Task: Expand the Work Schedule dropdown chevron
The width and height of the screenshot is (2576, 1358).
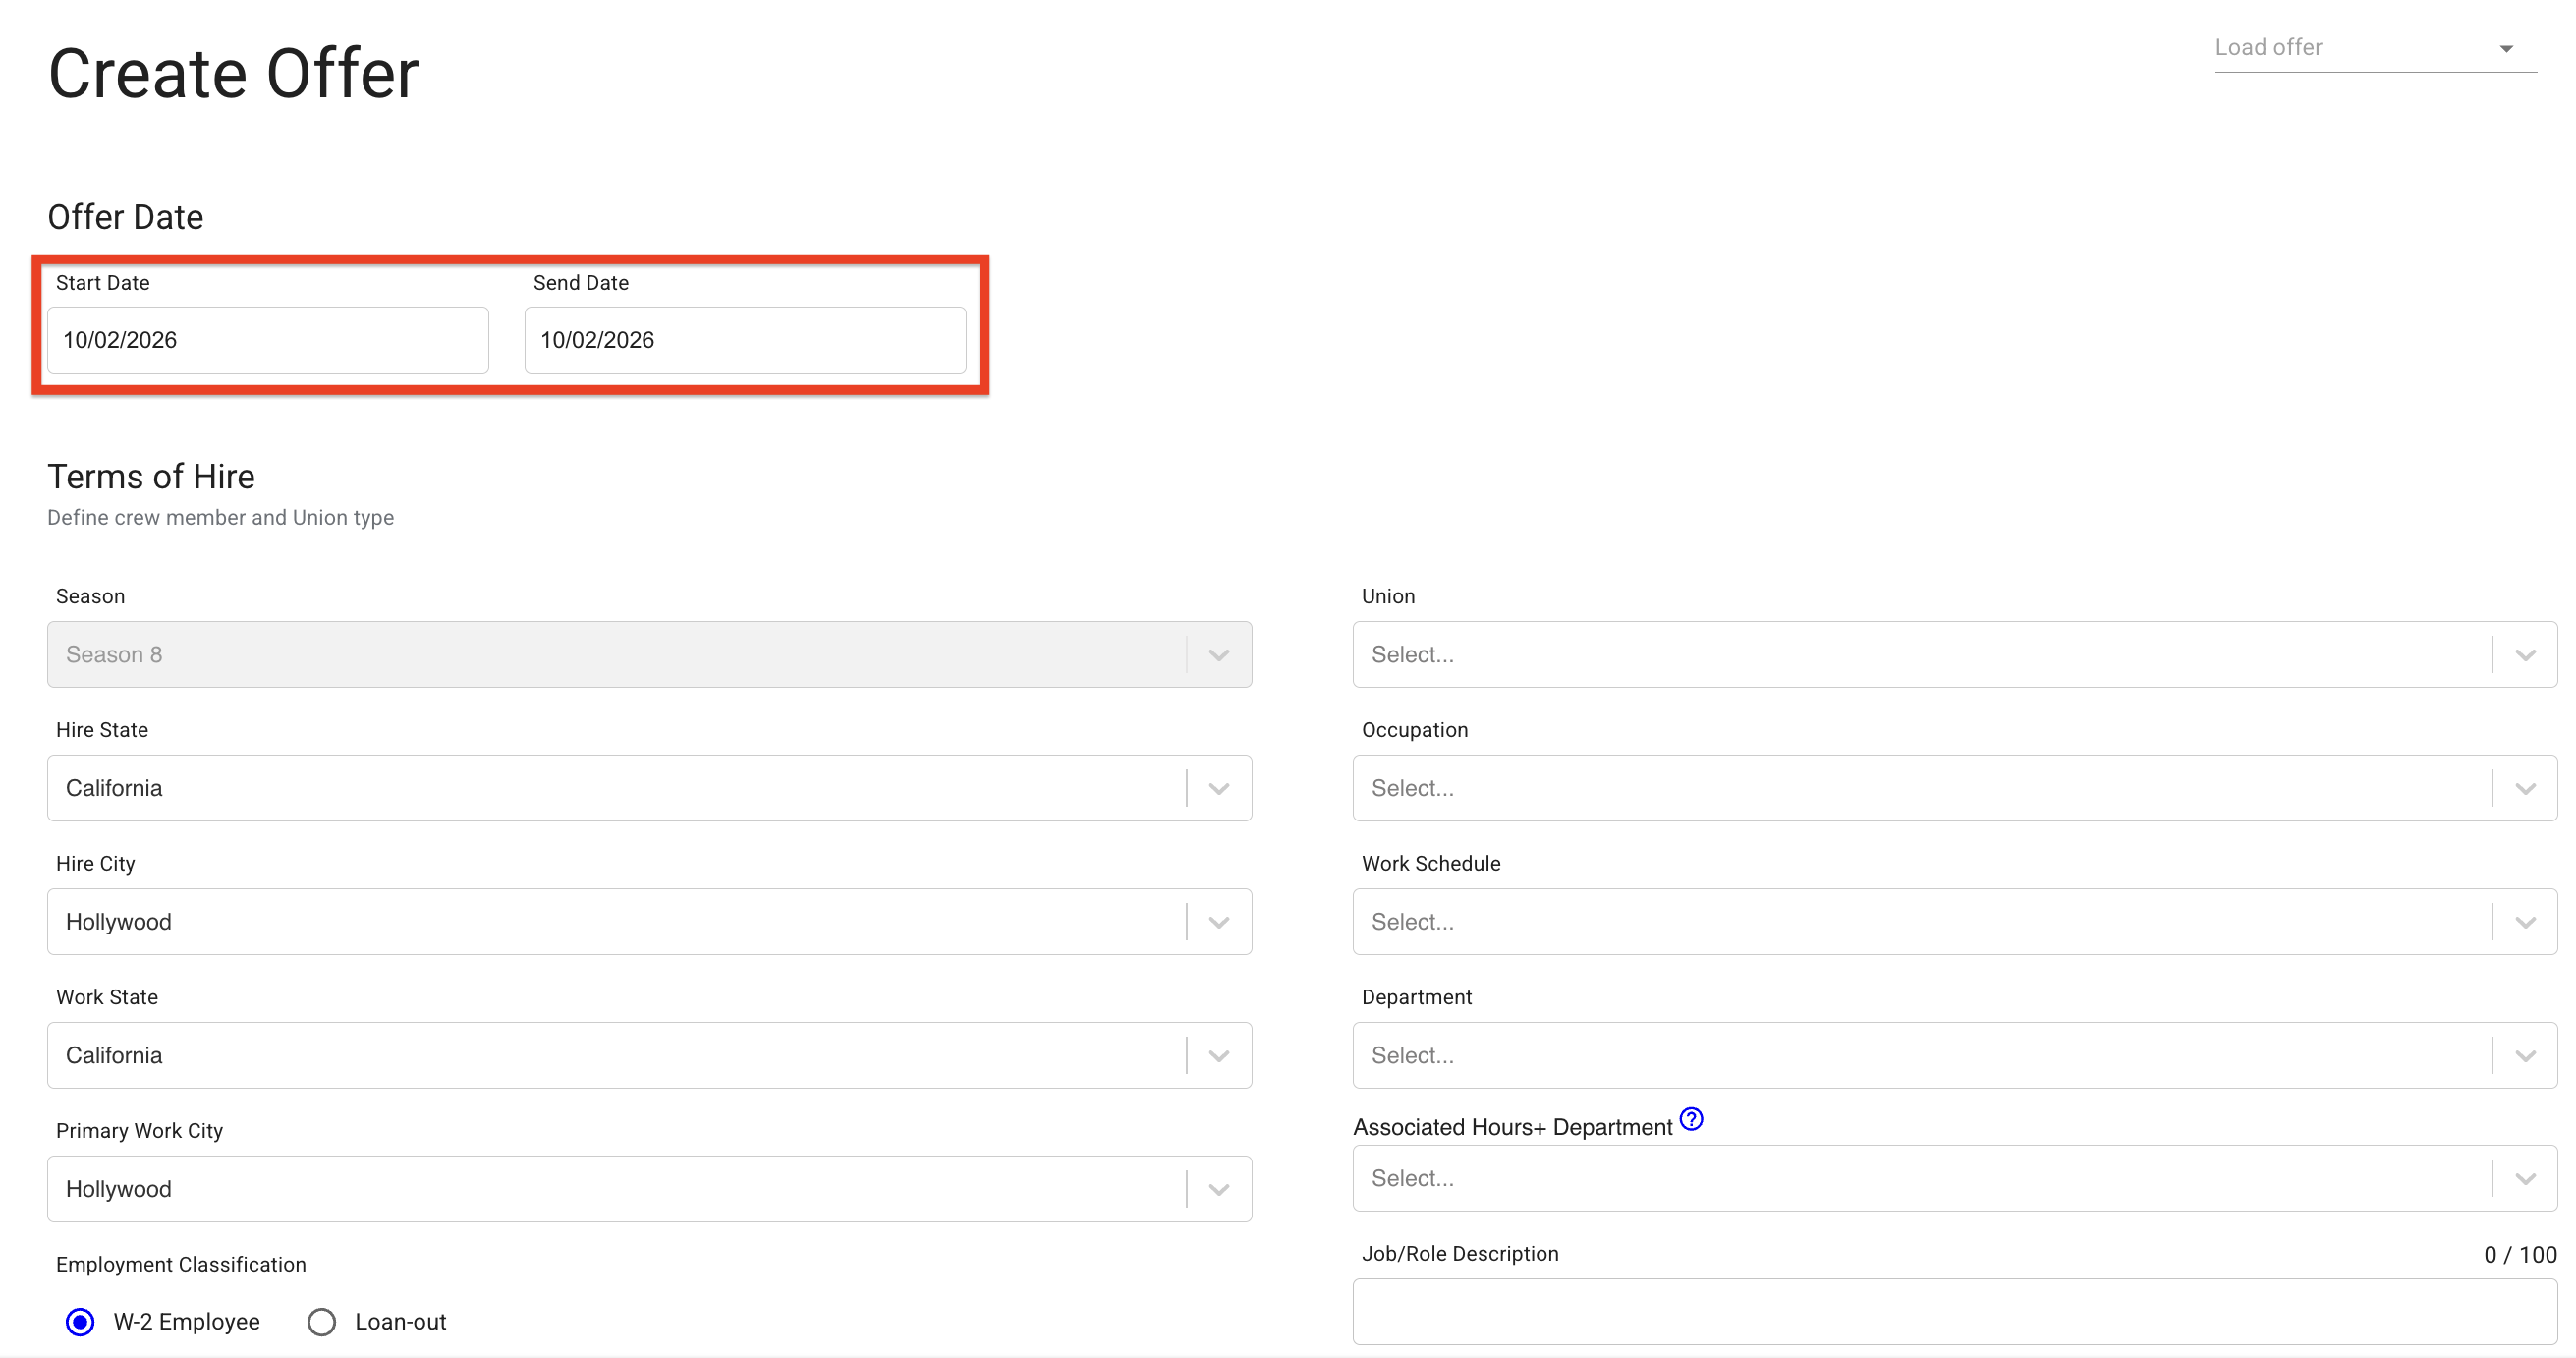Action: [2525, 922]
